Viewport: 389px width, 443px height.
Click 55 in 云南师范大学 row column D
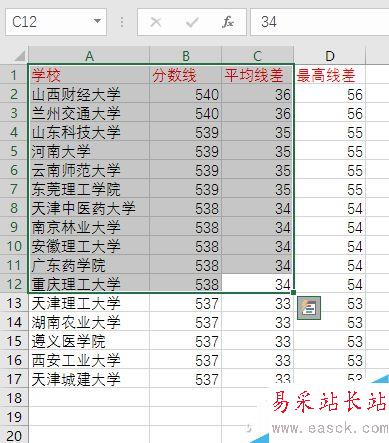330,170
